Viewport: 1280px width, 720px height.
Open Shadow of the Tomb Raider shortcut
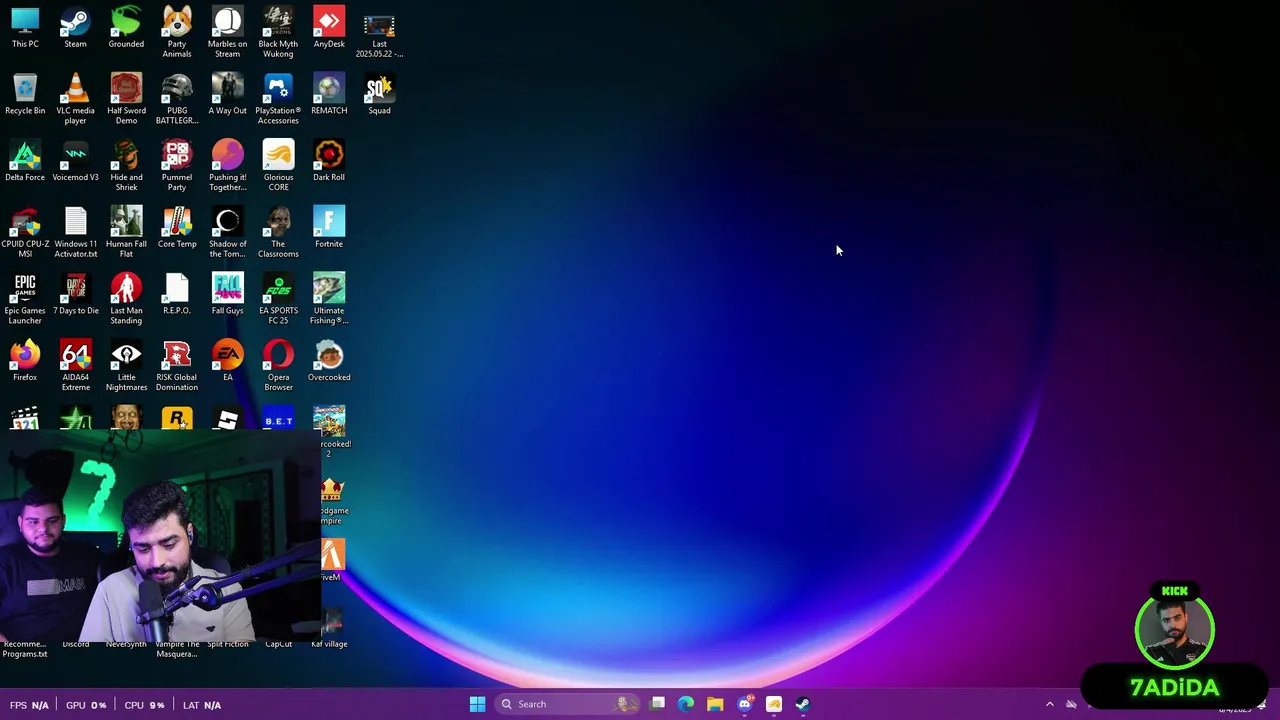[x=227, y=232]
